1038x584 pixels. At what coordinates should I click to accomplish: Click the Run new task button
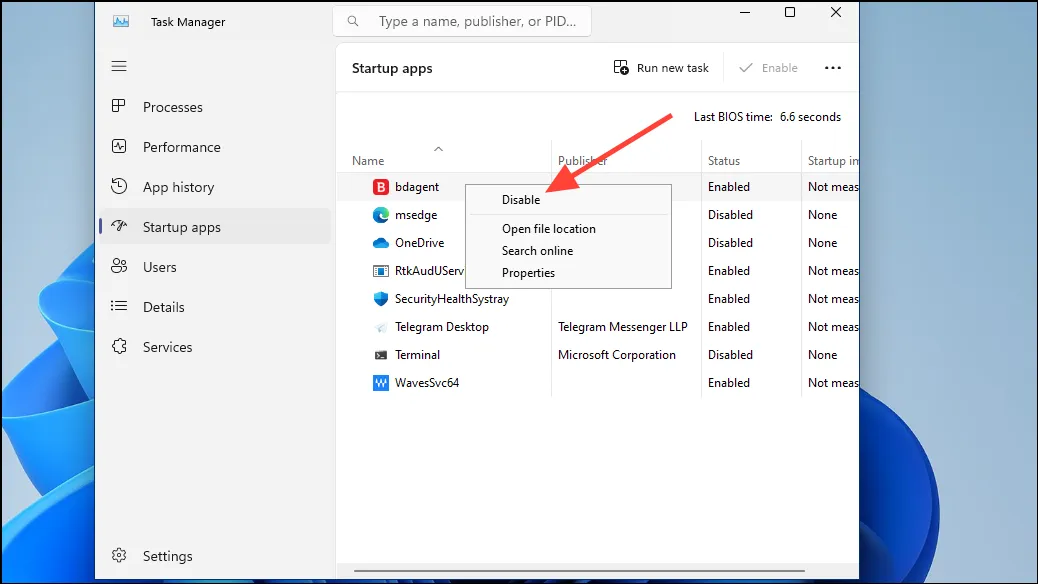[661, 68]
